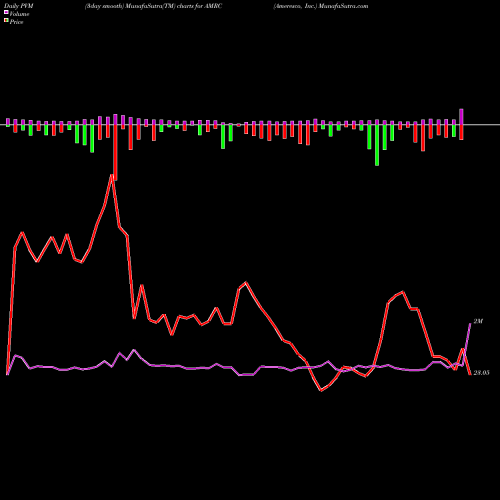Select the 'Volume' legend label
The width and height of the screenshot is (500, 500).
pyautogui.click(x=19, y=14)
